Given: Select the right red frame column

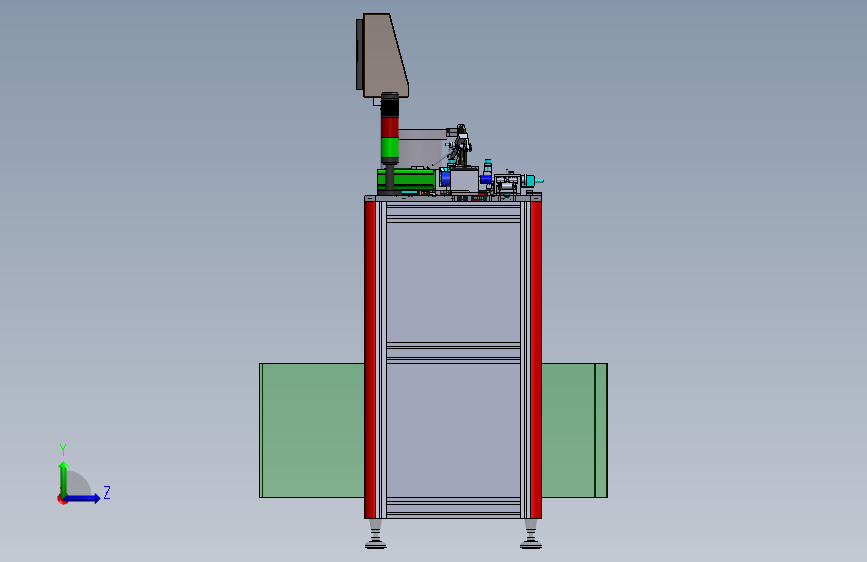Looking at the screenshot, I should click(536, 360).
